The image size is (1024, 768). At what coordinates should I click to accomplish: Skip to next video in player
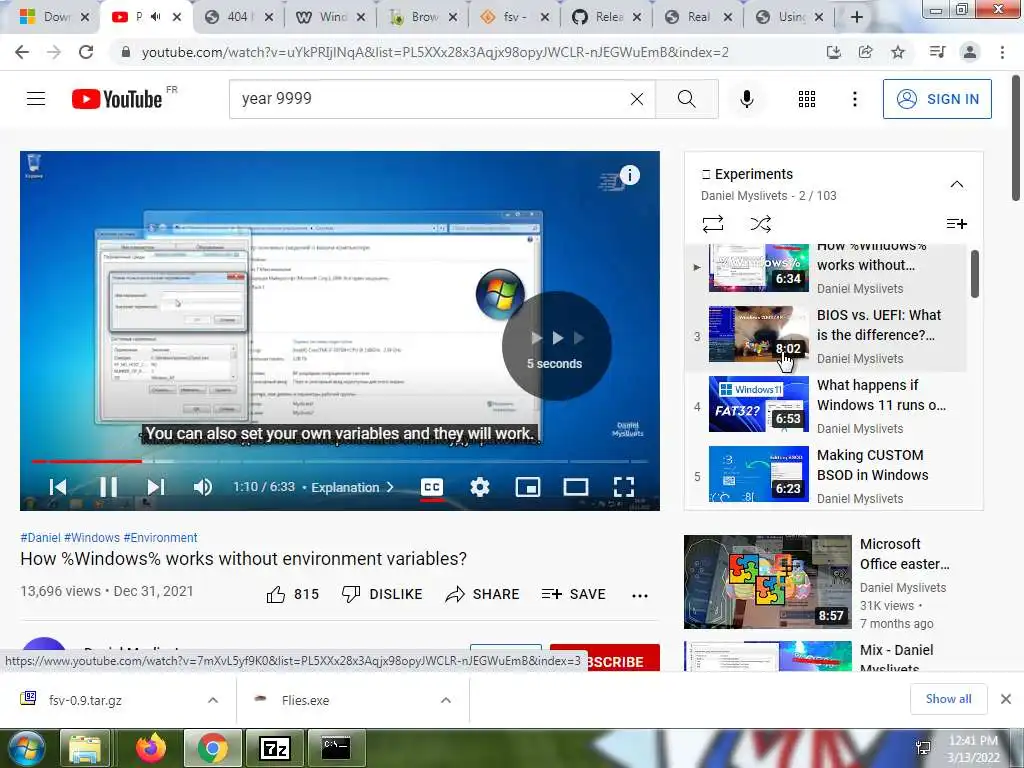155,487
